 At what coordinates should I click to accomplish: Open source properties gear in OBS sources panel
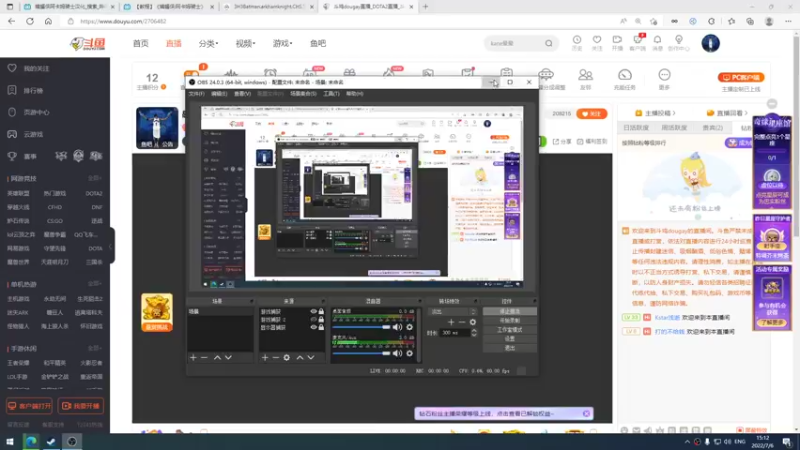coord(287,358)
